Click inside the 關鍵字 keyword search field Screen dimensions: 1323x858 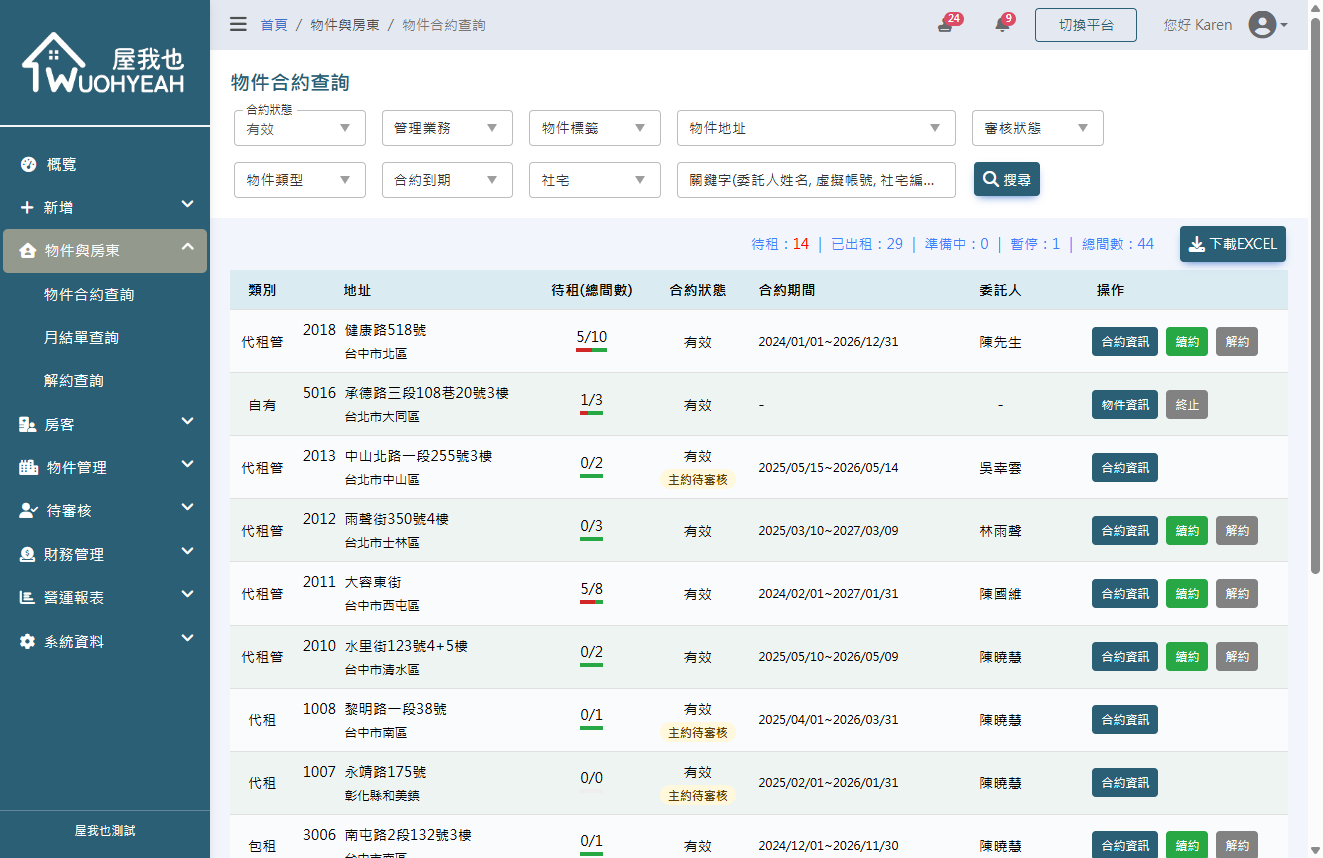[x=816, y=180]
